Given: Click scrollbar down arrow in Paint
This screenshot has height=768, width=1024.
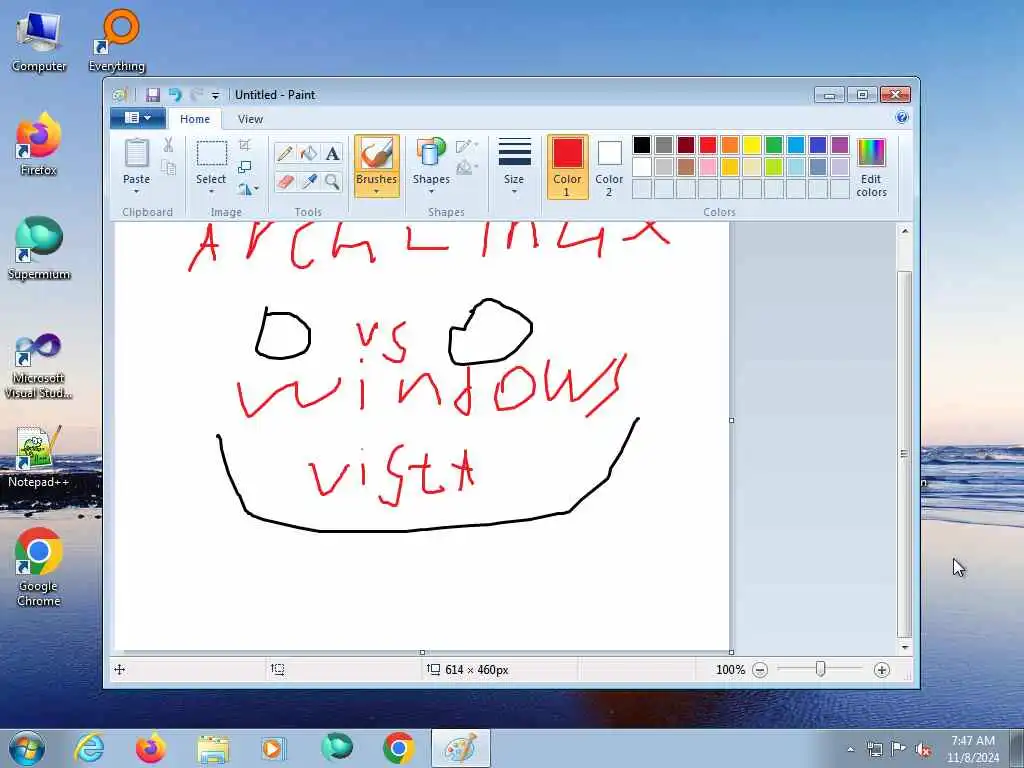Looking at the screenshot, I should [904, 647].
